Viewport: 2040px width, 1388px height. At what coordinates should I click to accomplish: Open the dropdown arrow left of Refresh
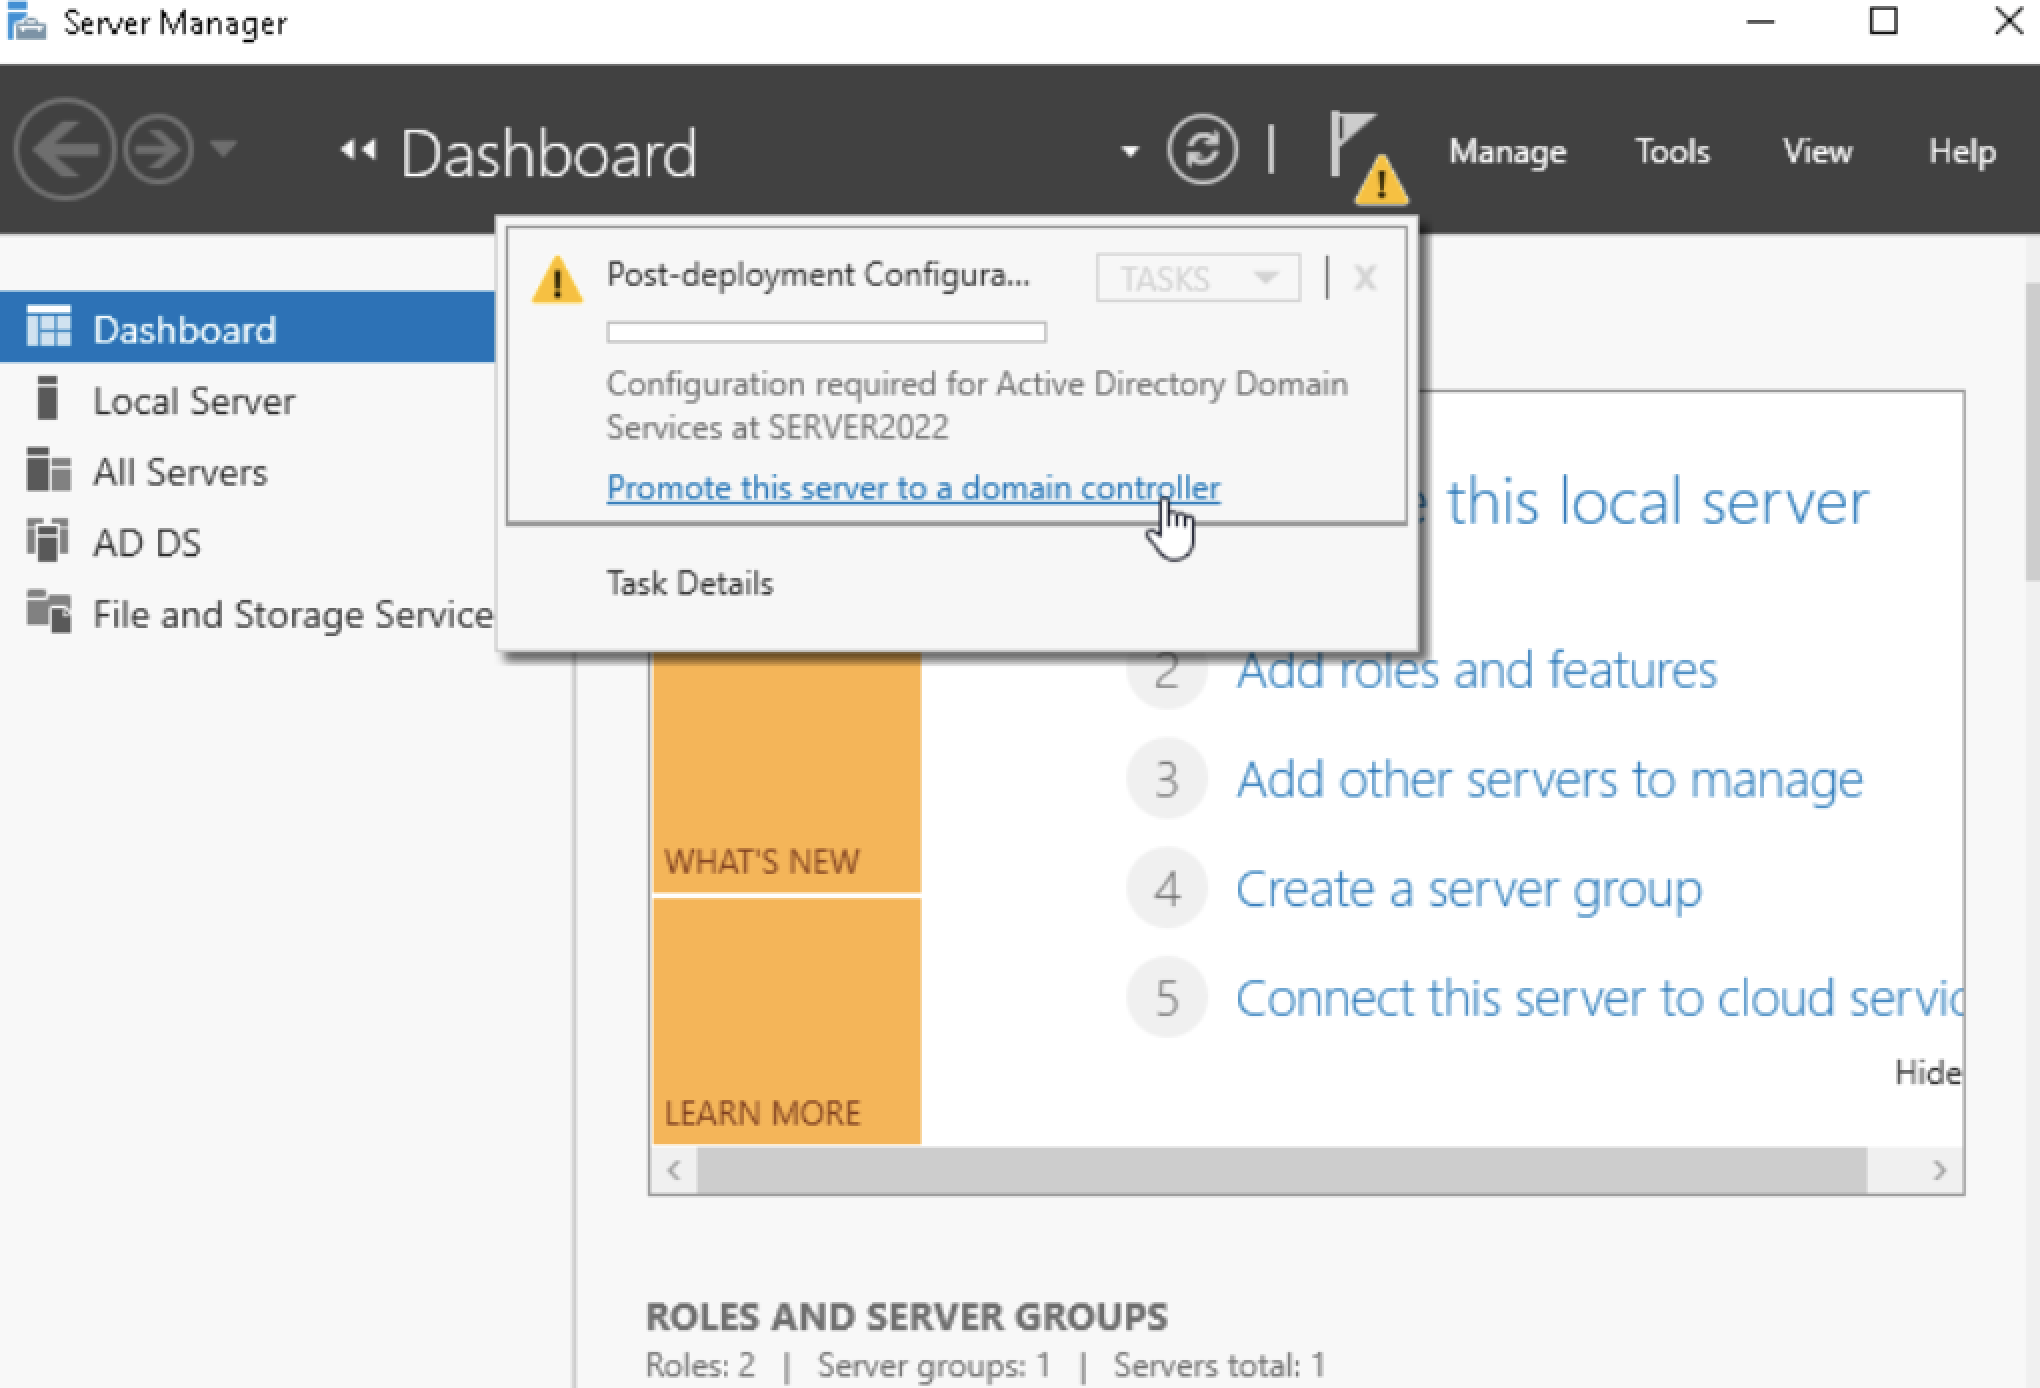pos(1130,152)
